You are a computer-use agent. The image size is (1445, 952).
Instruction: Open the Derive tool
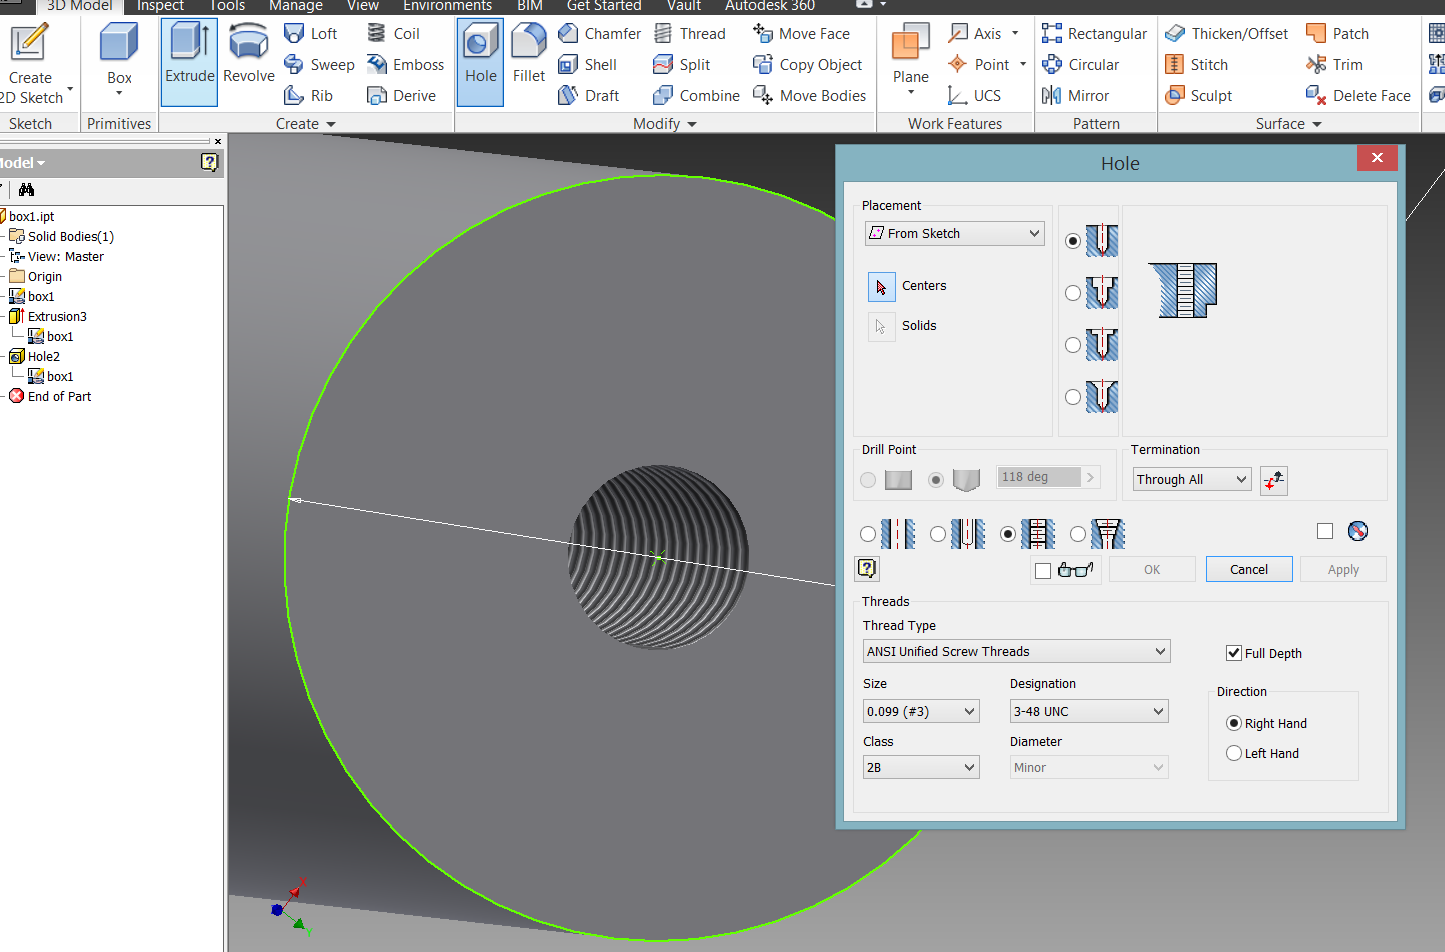(x=401, y=95)
